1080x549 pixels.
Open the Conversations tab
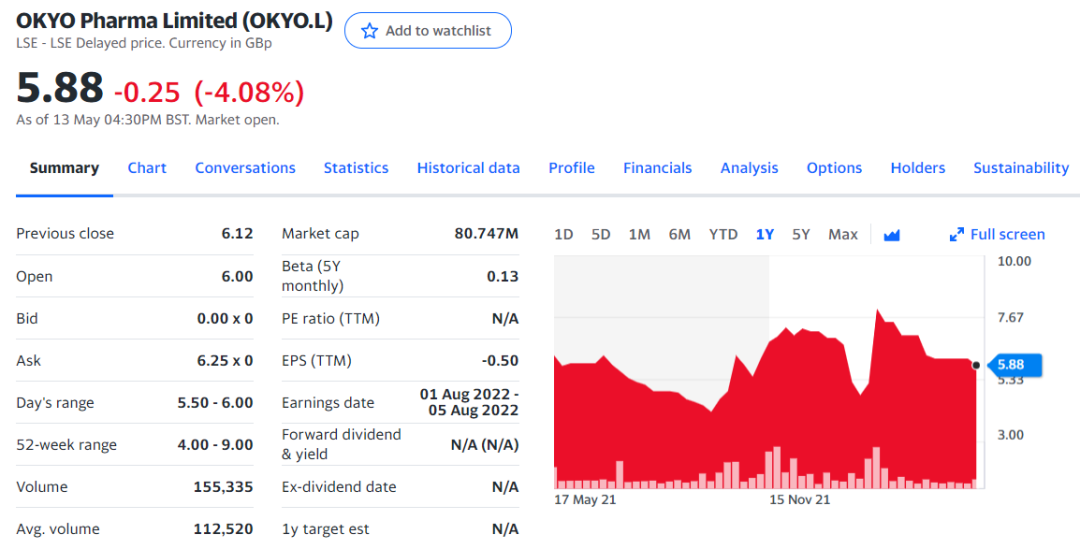(x=245, y=168)
